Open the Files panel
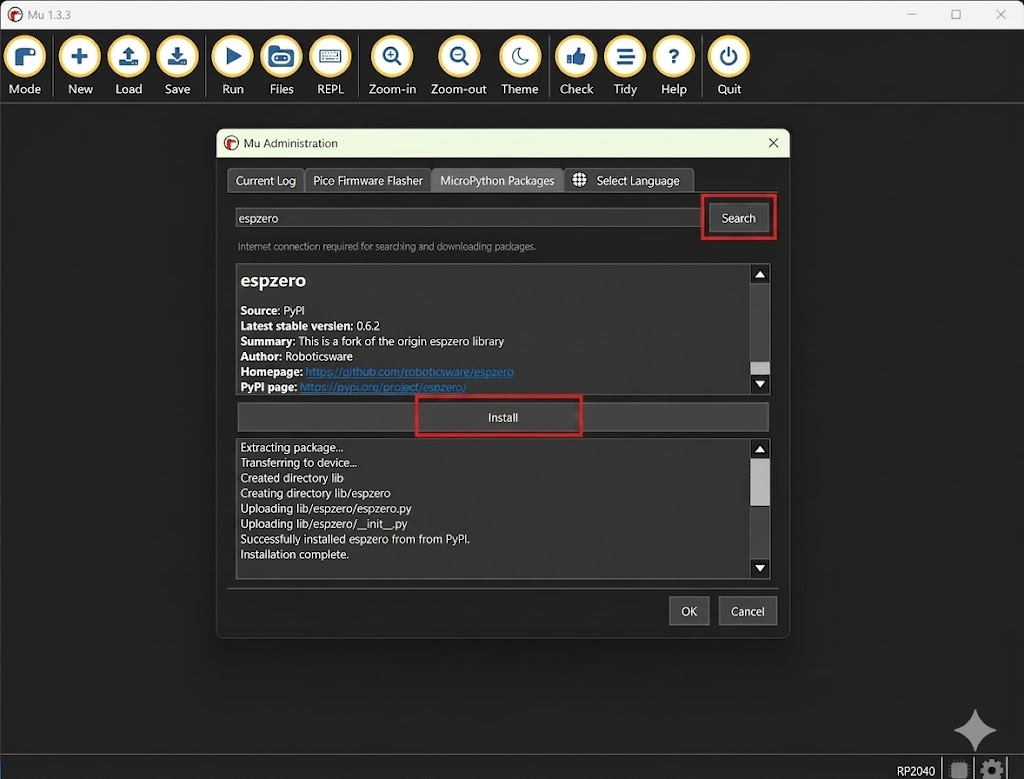 pos(281,66)
